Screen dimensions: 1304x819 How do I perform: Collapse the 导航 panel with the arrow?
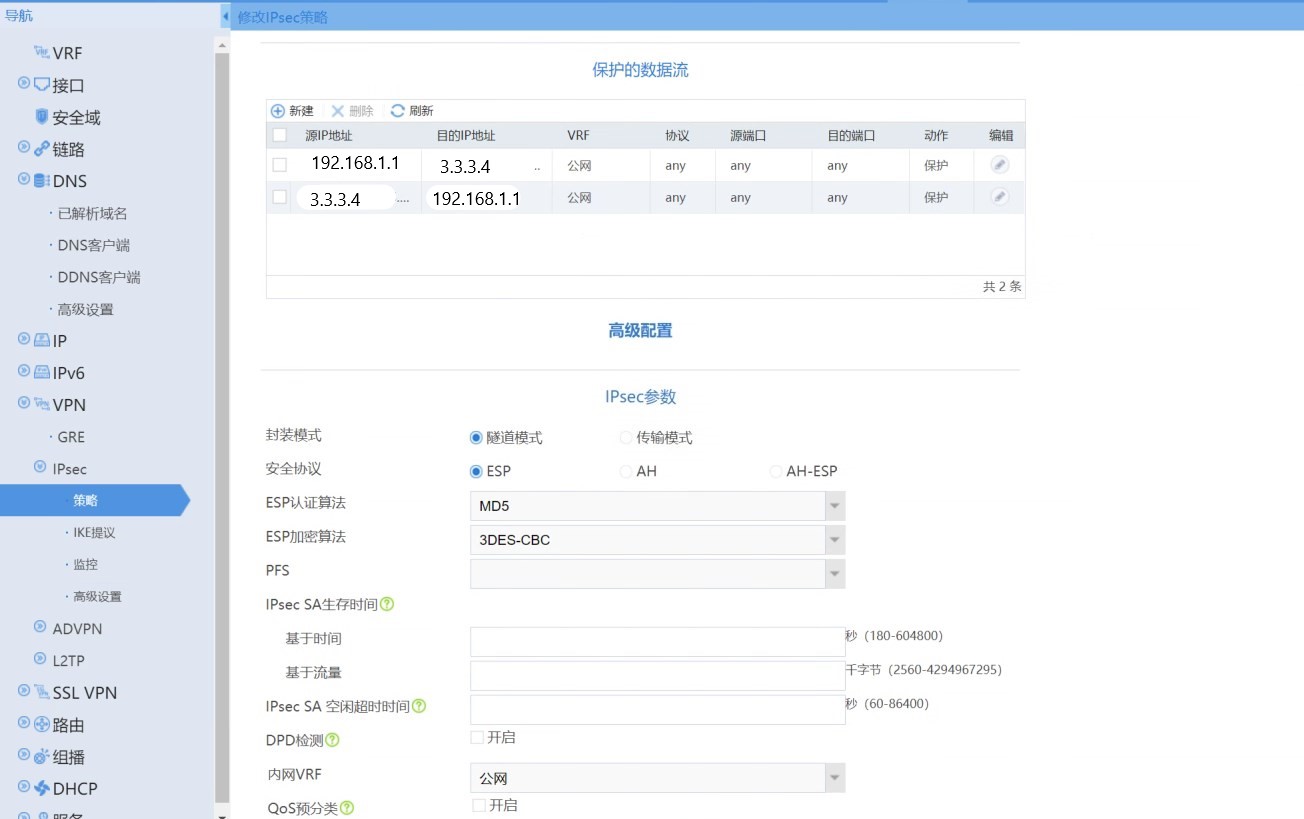click(225, 17)
